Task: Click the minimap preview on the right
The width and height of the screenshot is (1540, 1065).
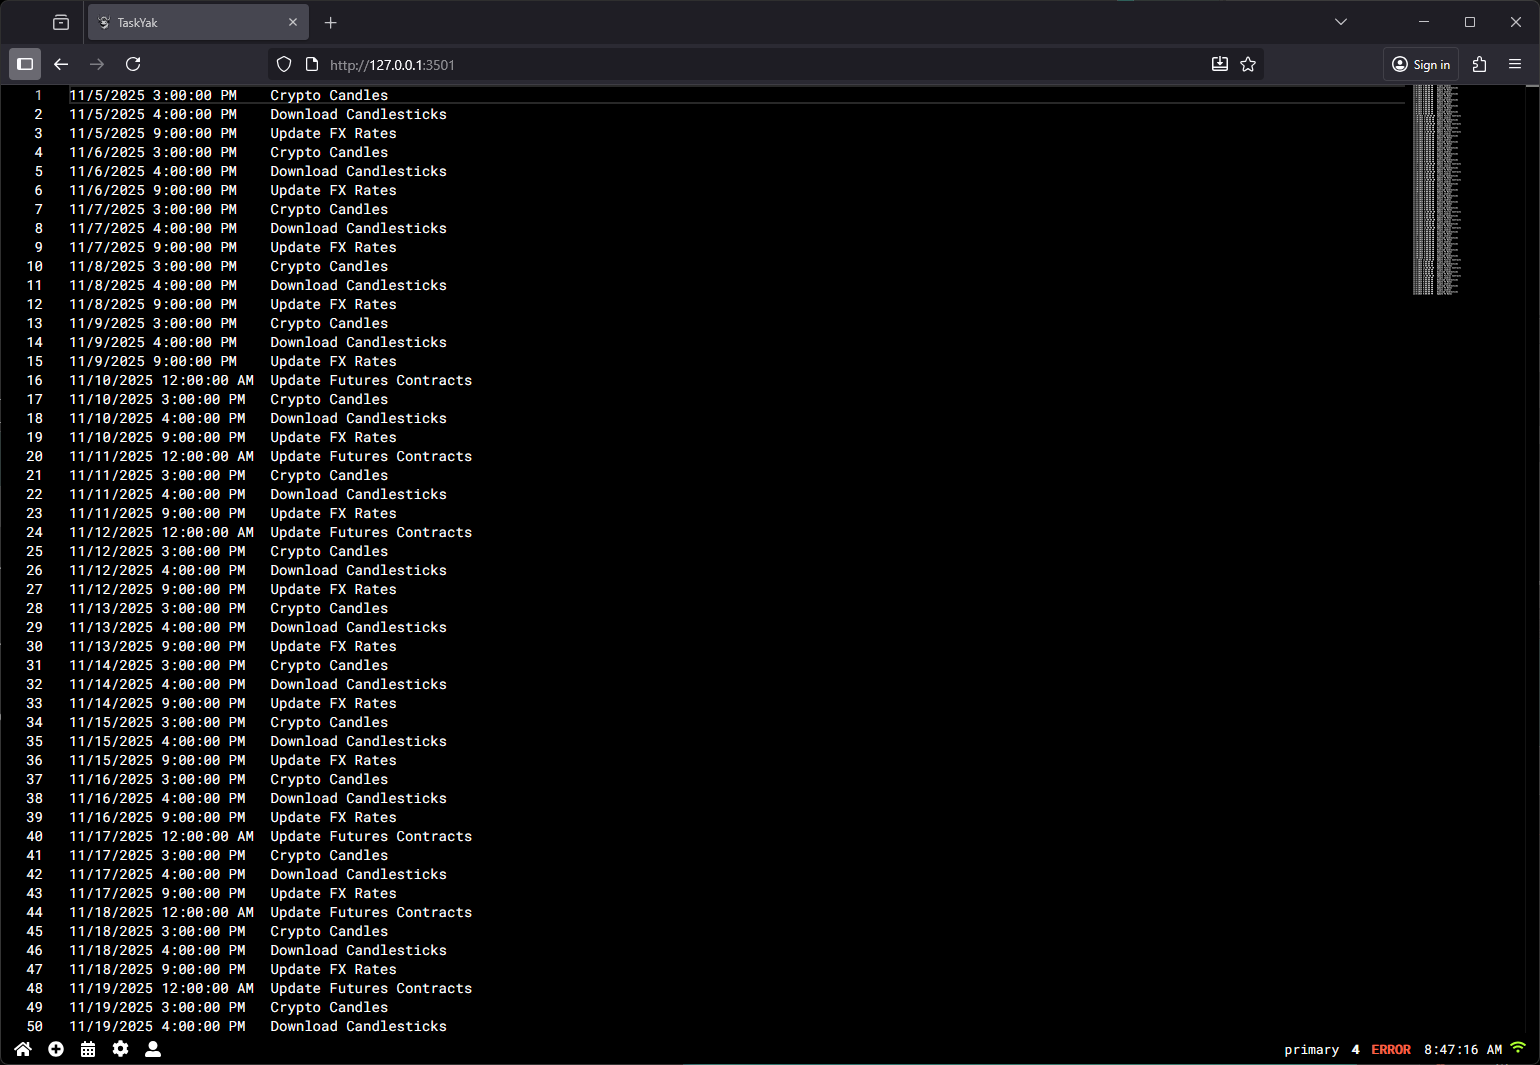Action: [1436, 190]
